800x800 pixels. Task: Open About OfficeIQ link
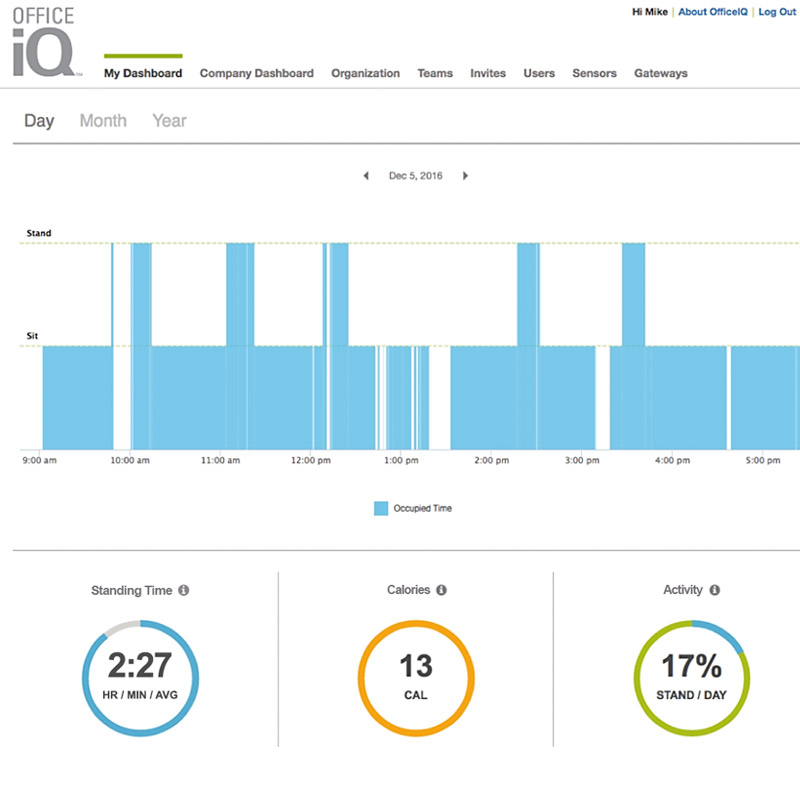pyautogui.click(x=713, y=12)
